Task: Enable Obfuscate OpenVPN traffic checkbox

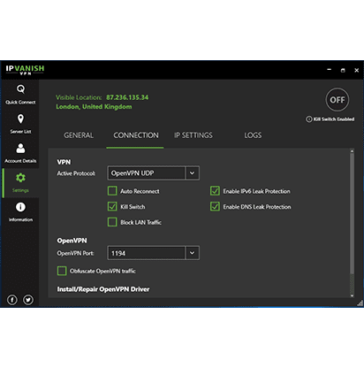Action: pyautogui.click(x=62, y=271)
